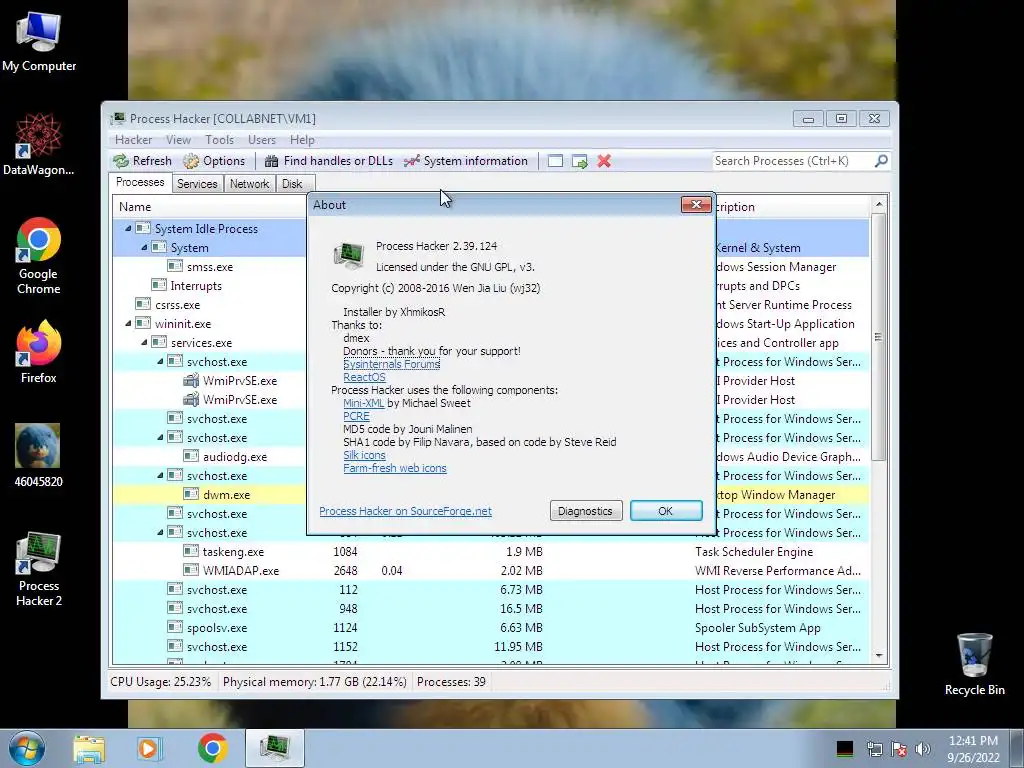1024x768 pixels.
Task: Click Find handles or DLLs binoculars icon
Action: 272,161
